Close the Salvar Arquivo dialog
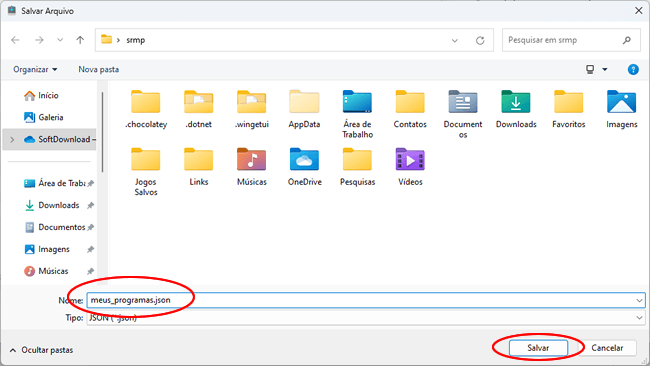Image resolution: width=650 pixels, height=366 pixels. pyautogui.click(x=639, y=11)
